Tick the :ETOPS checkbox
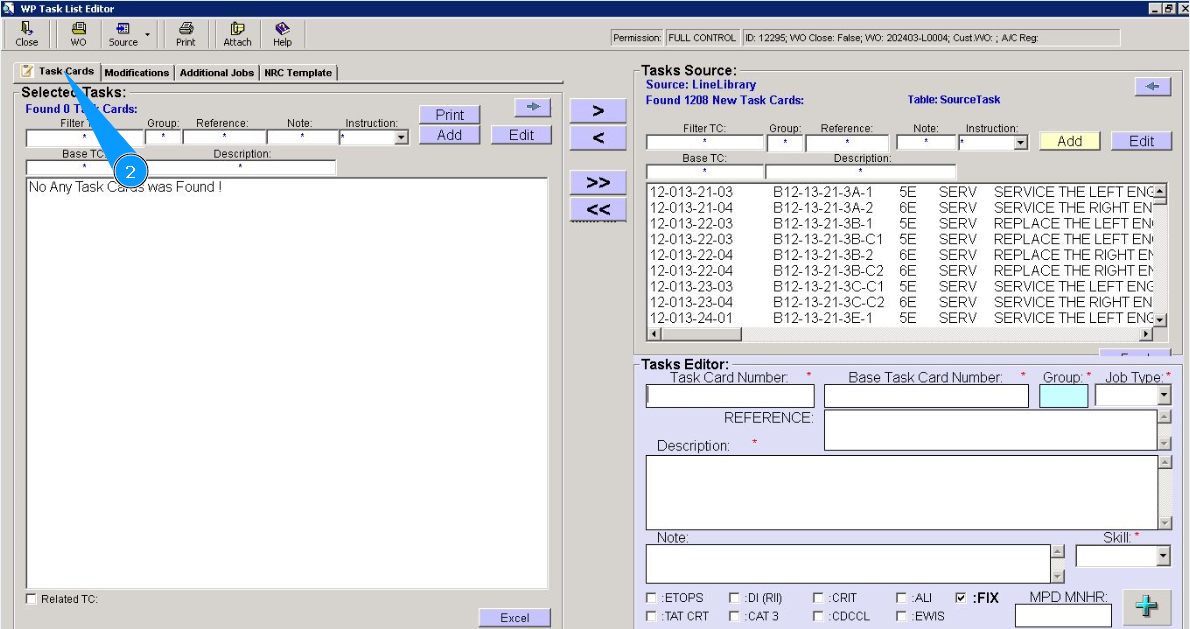 (652, 598)
